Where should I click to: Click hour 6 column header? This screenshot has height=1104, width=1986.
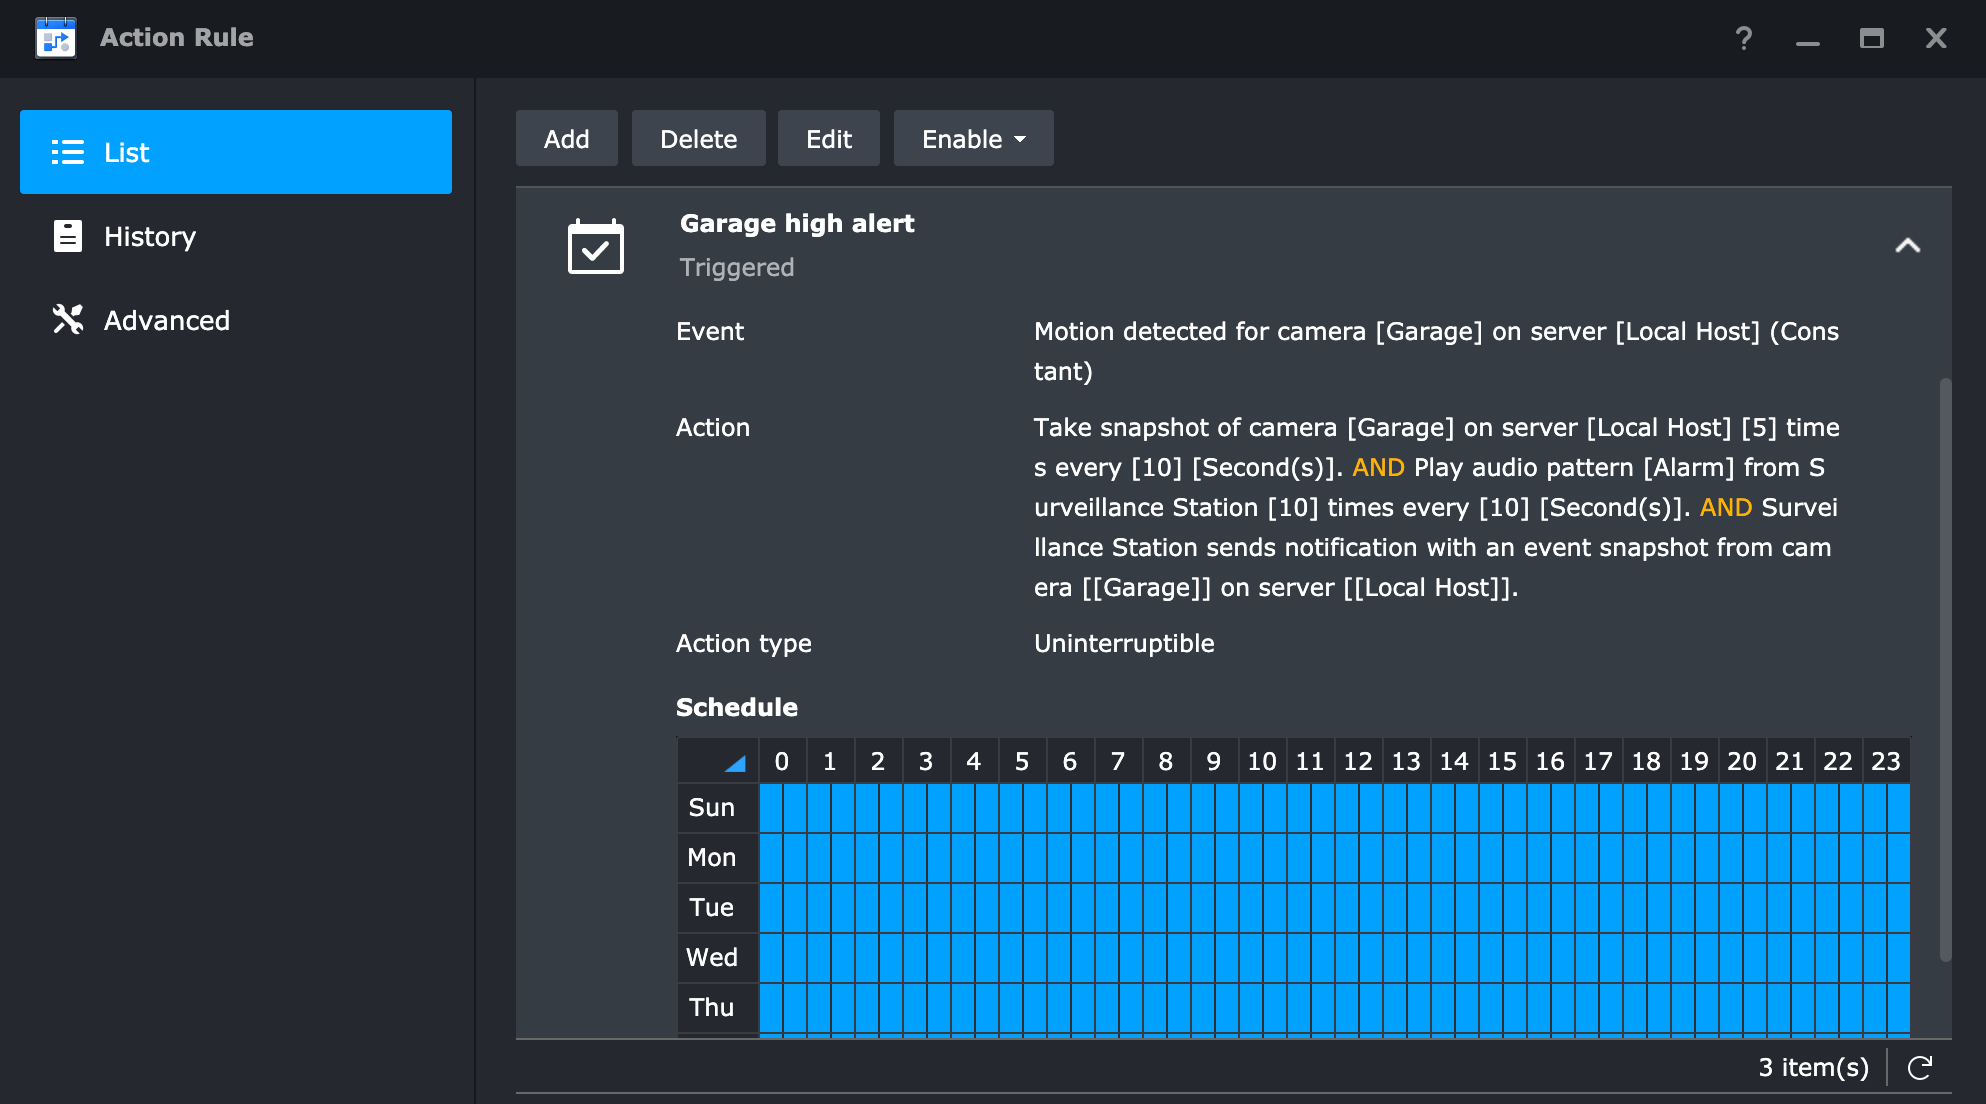pos(1070,761)
